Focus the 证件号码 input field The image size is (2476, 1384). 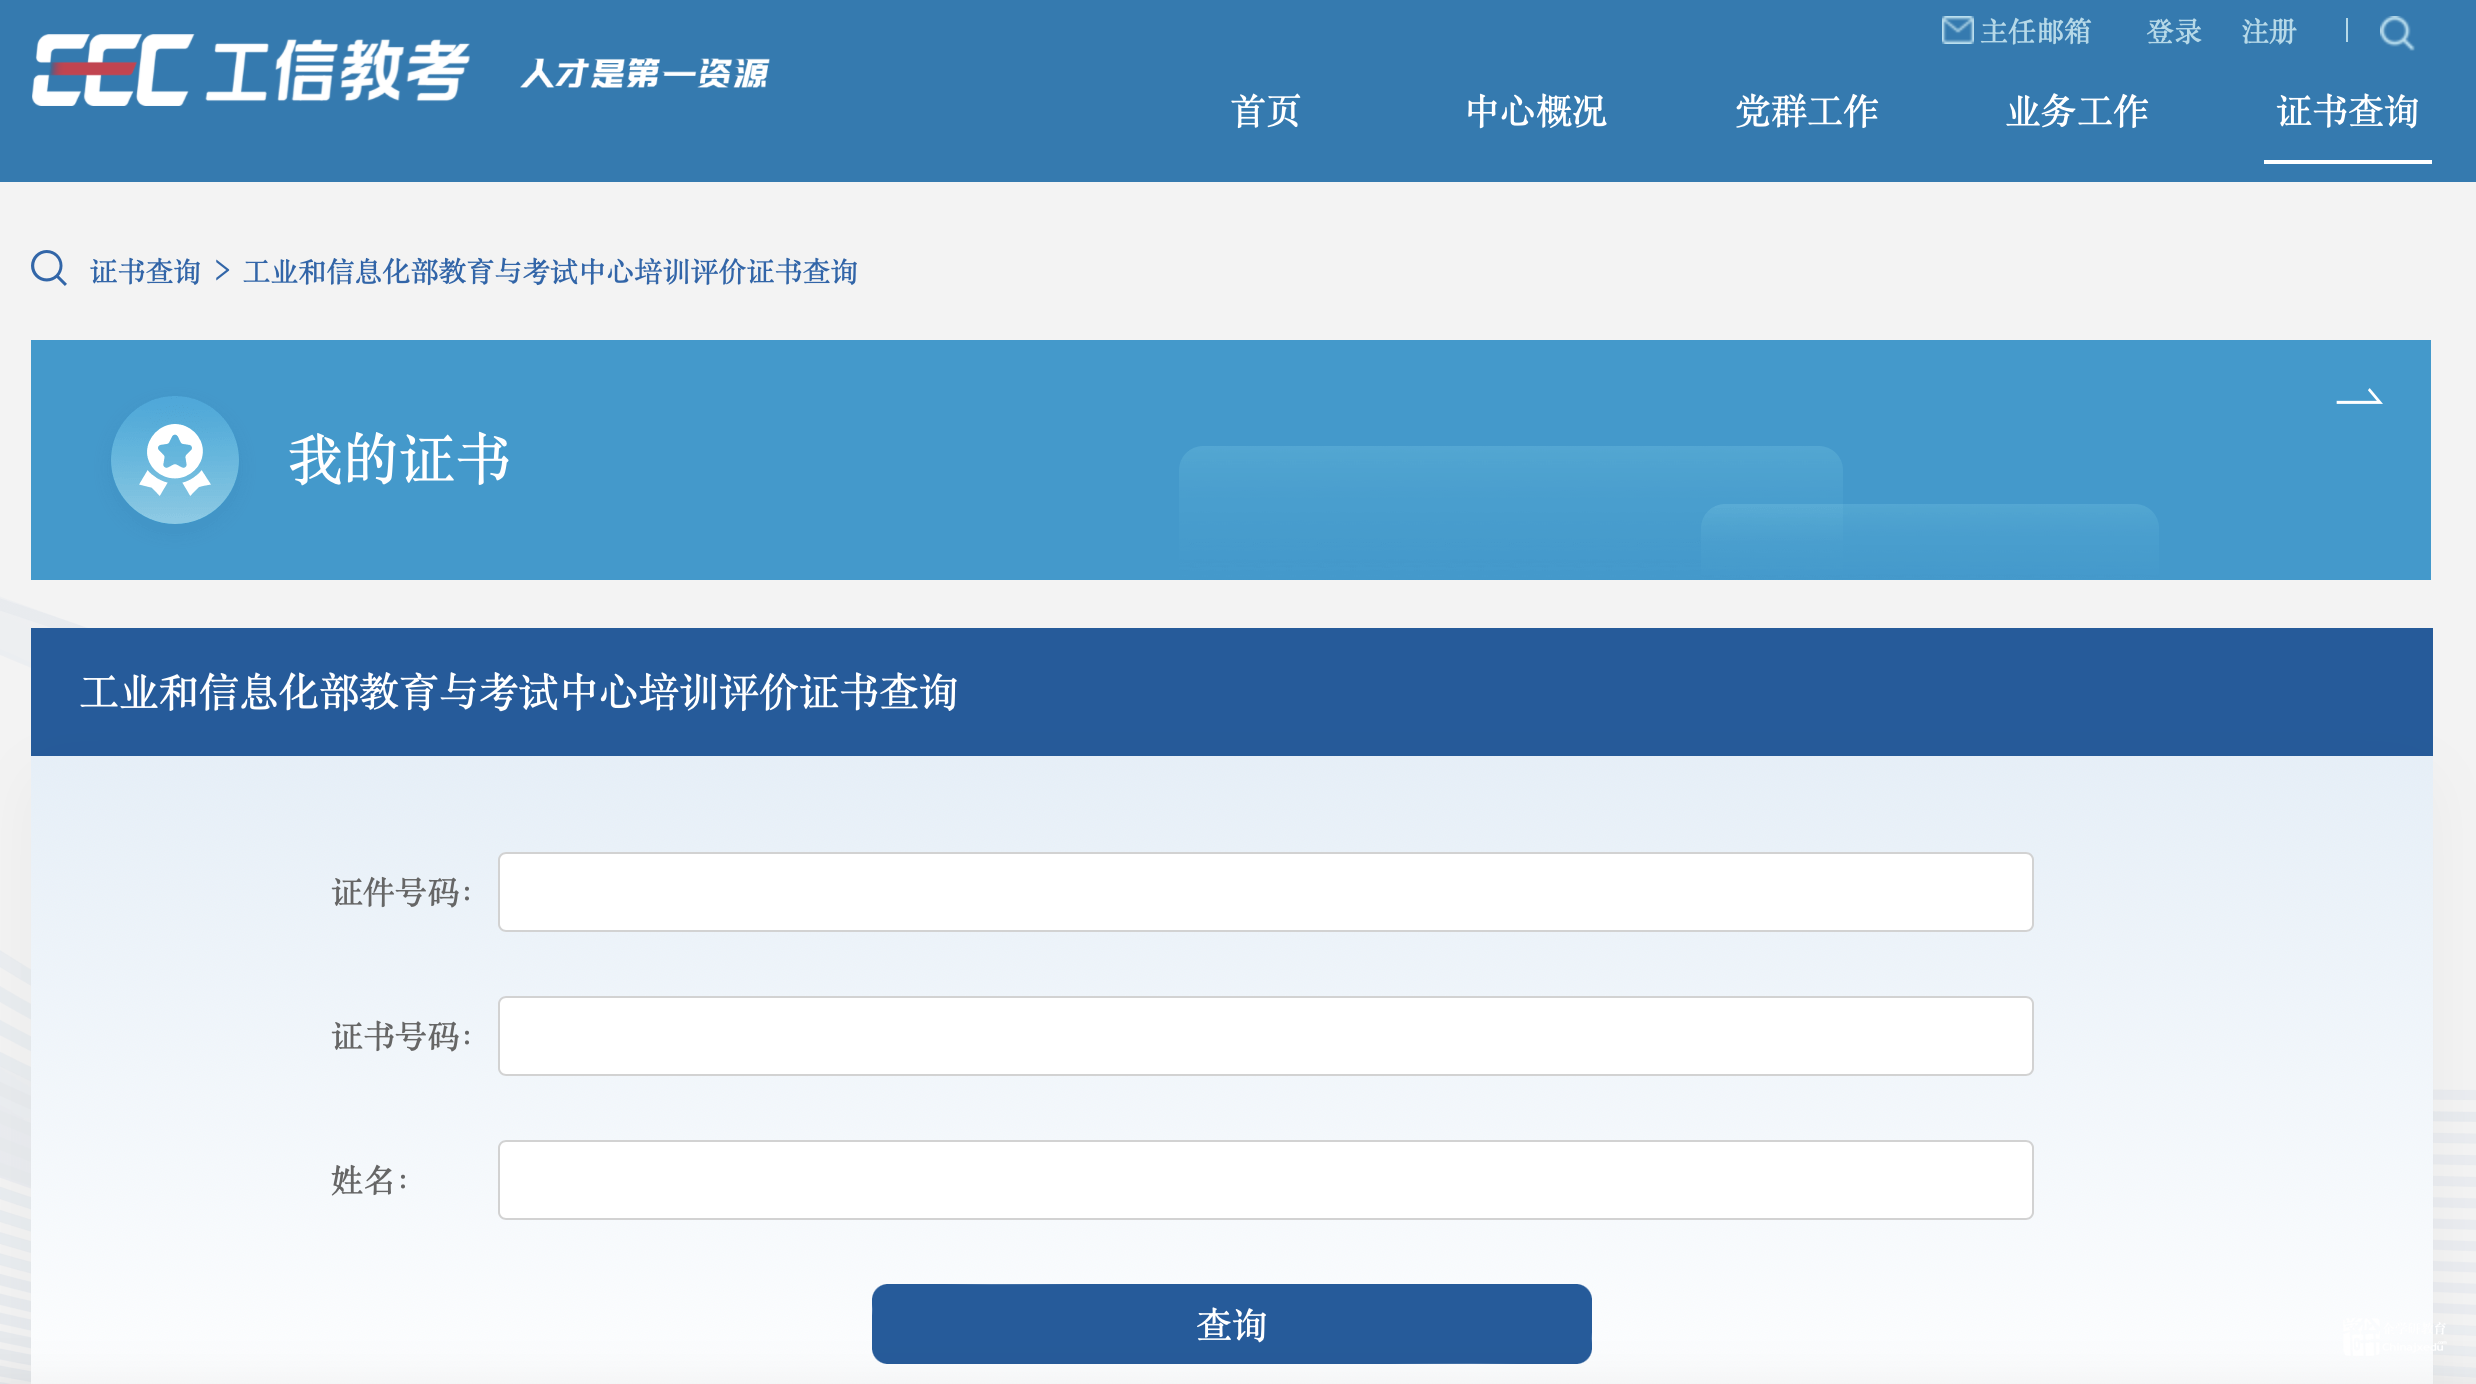click(1265, 892)
